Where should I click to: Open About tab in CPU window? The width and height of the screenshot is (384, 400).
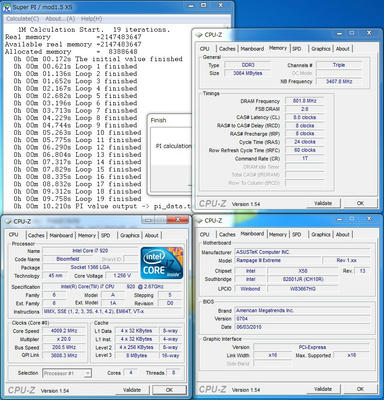click(151, 235)
